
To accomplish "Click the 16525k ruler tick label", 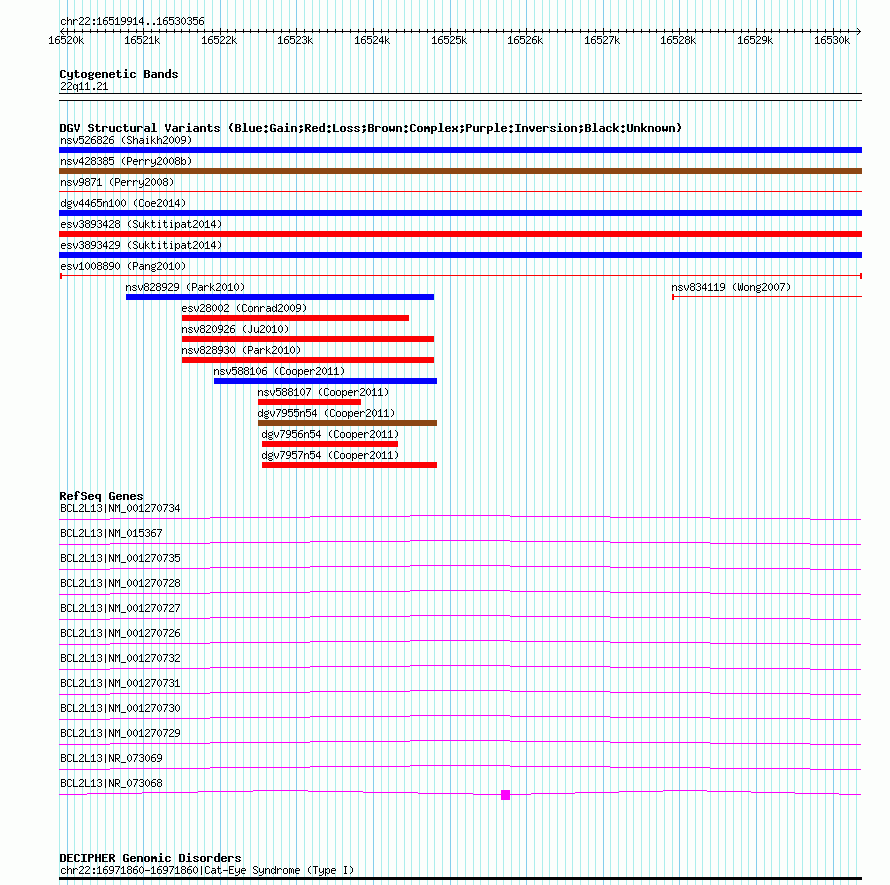I will click(x=449, y=40).
